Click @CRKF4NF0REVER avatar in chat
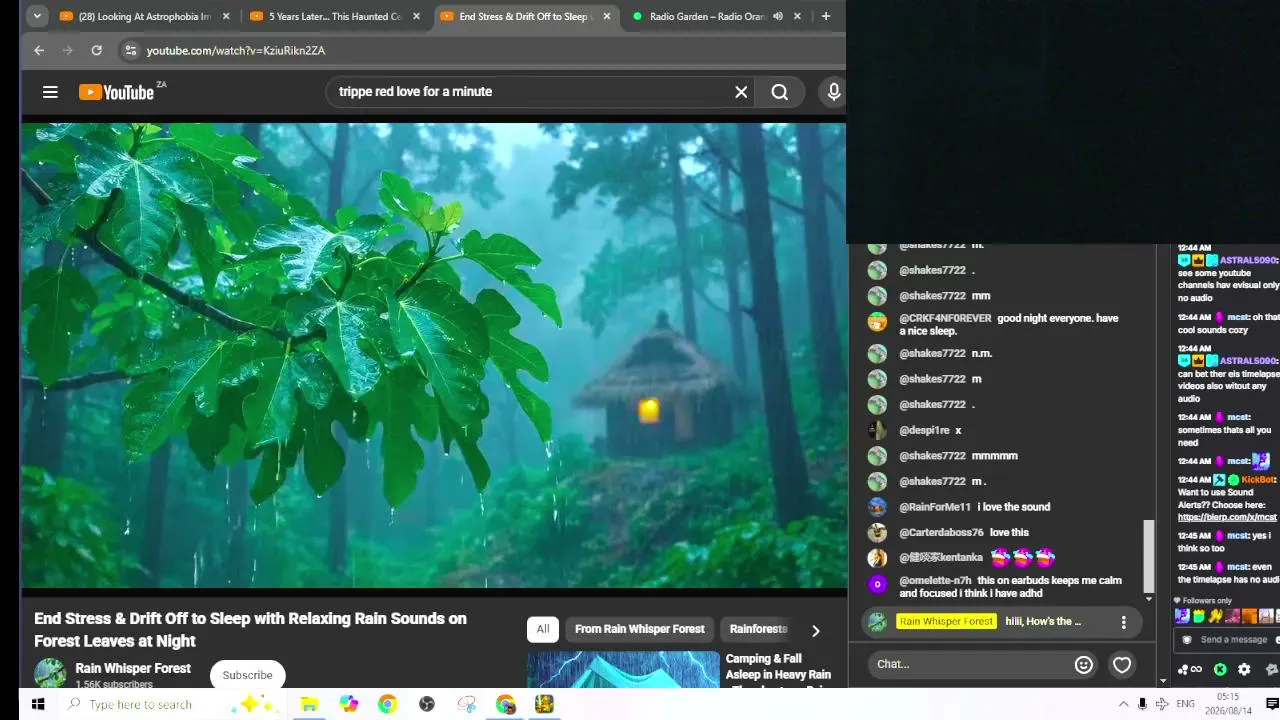1280x720 pixels. pyautogui.click(x=877, y=322)
